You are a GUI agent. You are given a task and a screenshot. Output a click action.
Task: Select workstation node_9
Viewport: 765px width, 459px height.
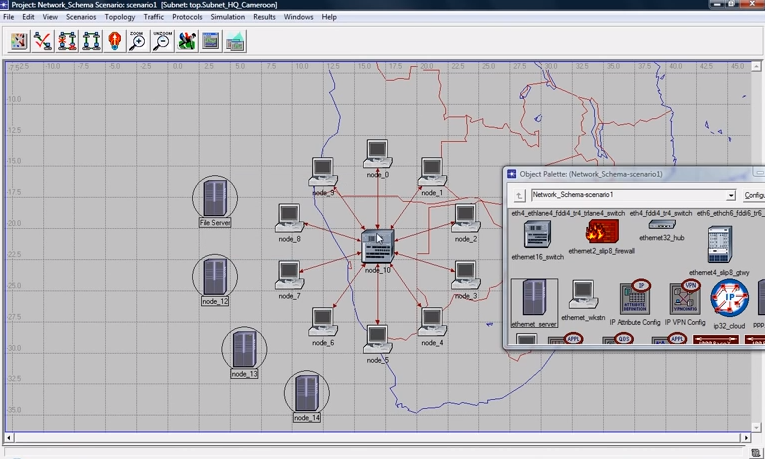coord(323,172)
